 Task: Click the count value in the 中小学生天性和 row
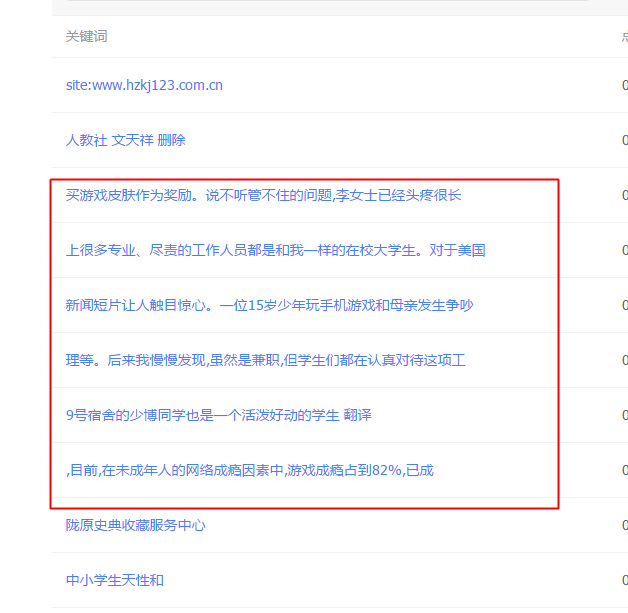(x=624, y=580)
